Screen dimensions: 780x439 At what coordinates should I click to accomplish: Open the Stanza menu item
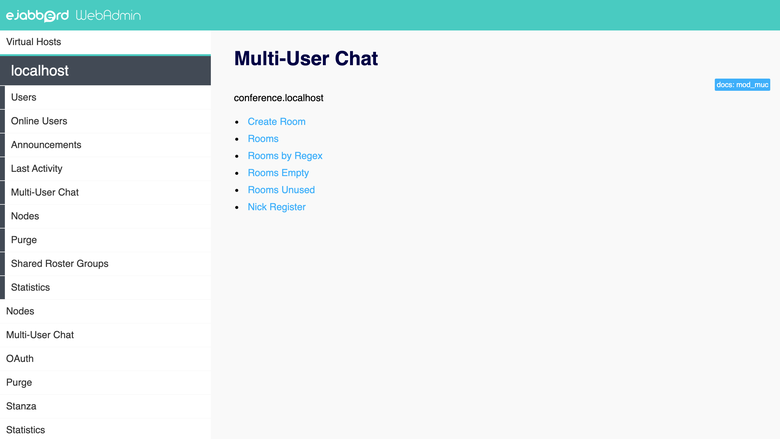click(105, 407)
